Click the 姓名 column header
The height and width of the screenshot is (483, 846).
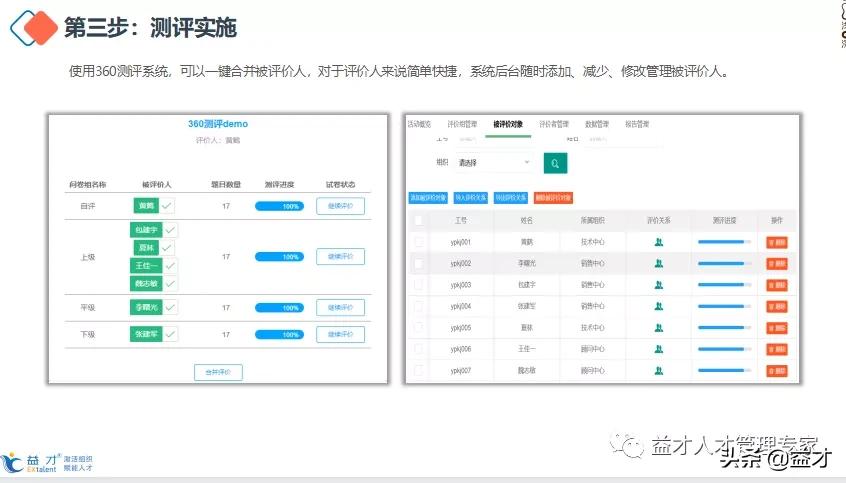pyautogui.click(x=527, y=220)
